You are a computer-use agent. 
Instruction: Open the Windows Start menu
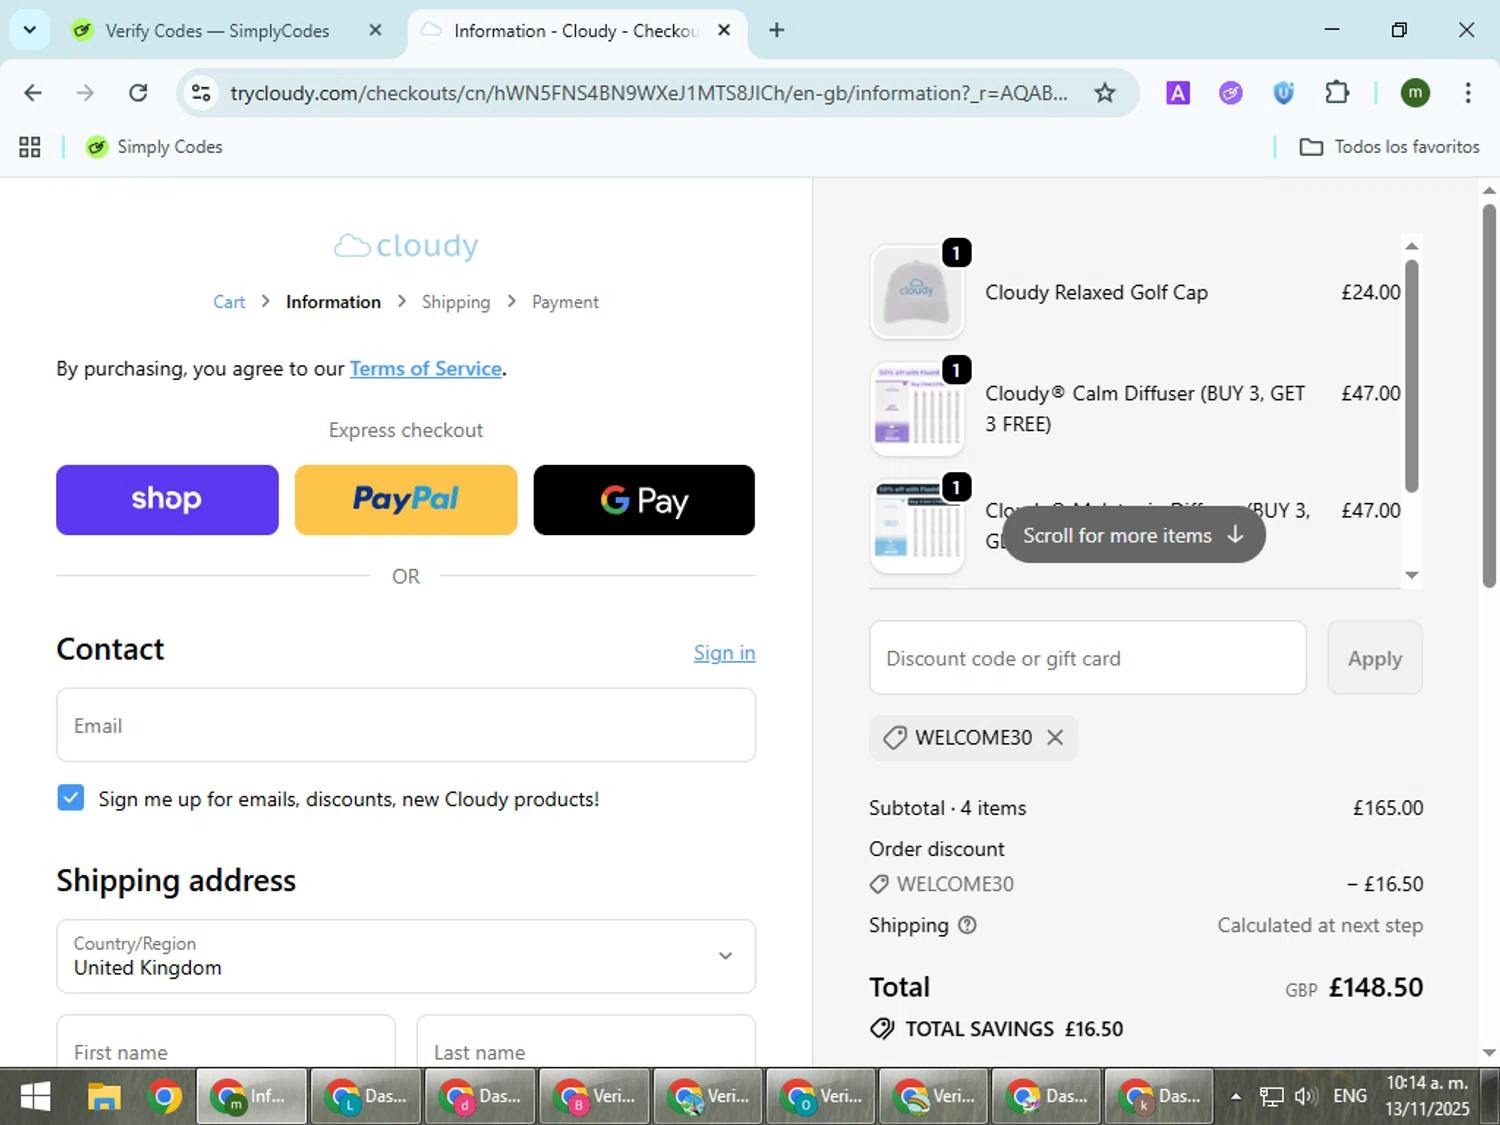coord(35,1097)
